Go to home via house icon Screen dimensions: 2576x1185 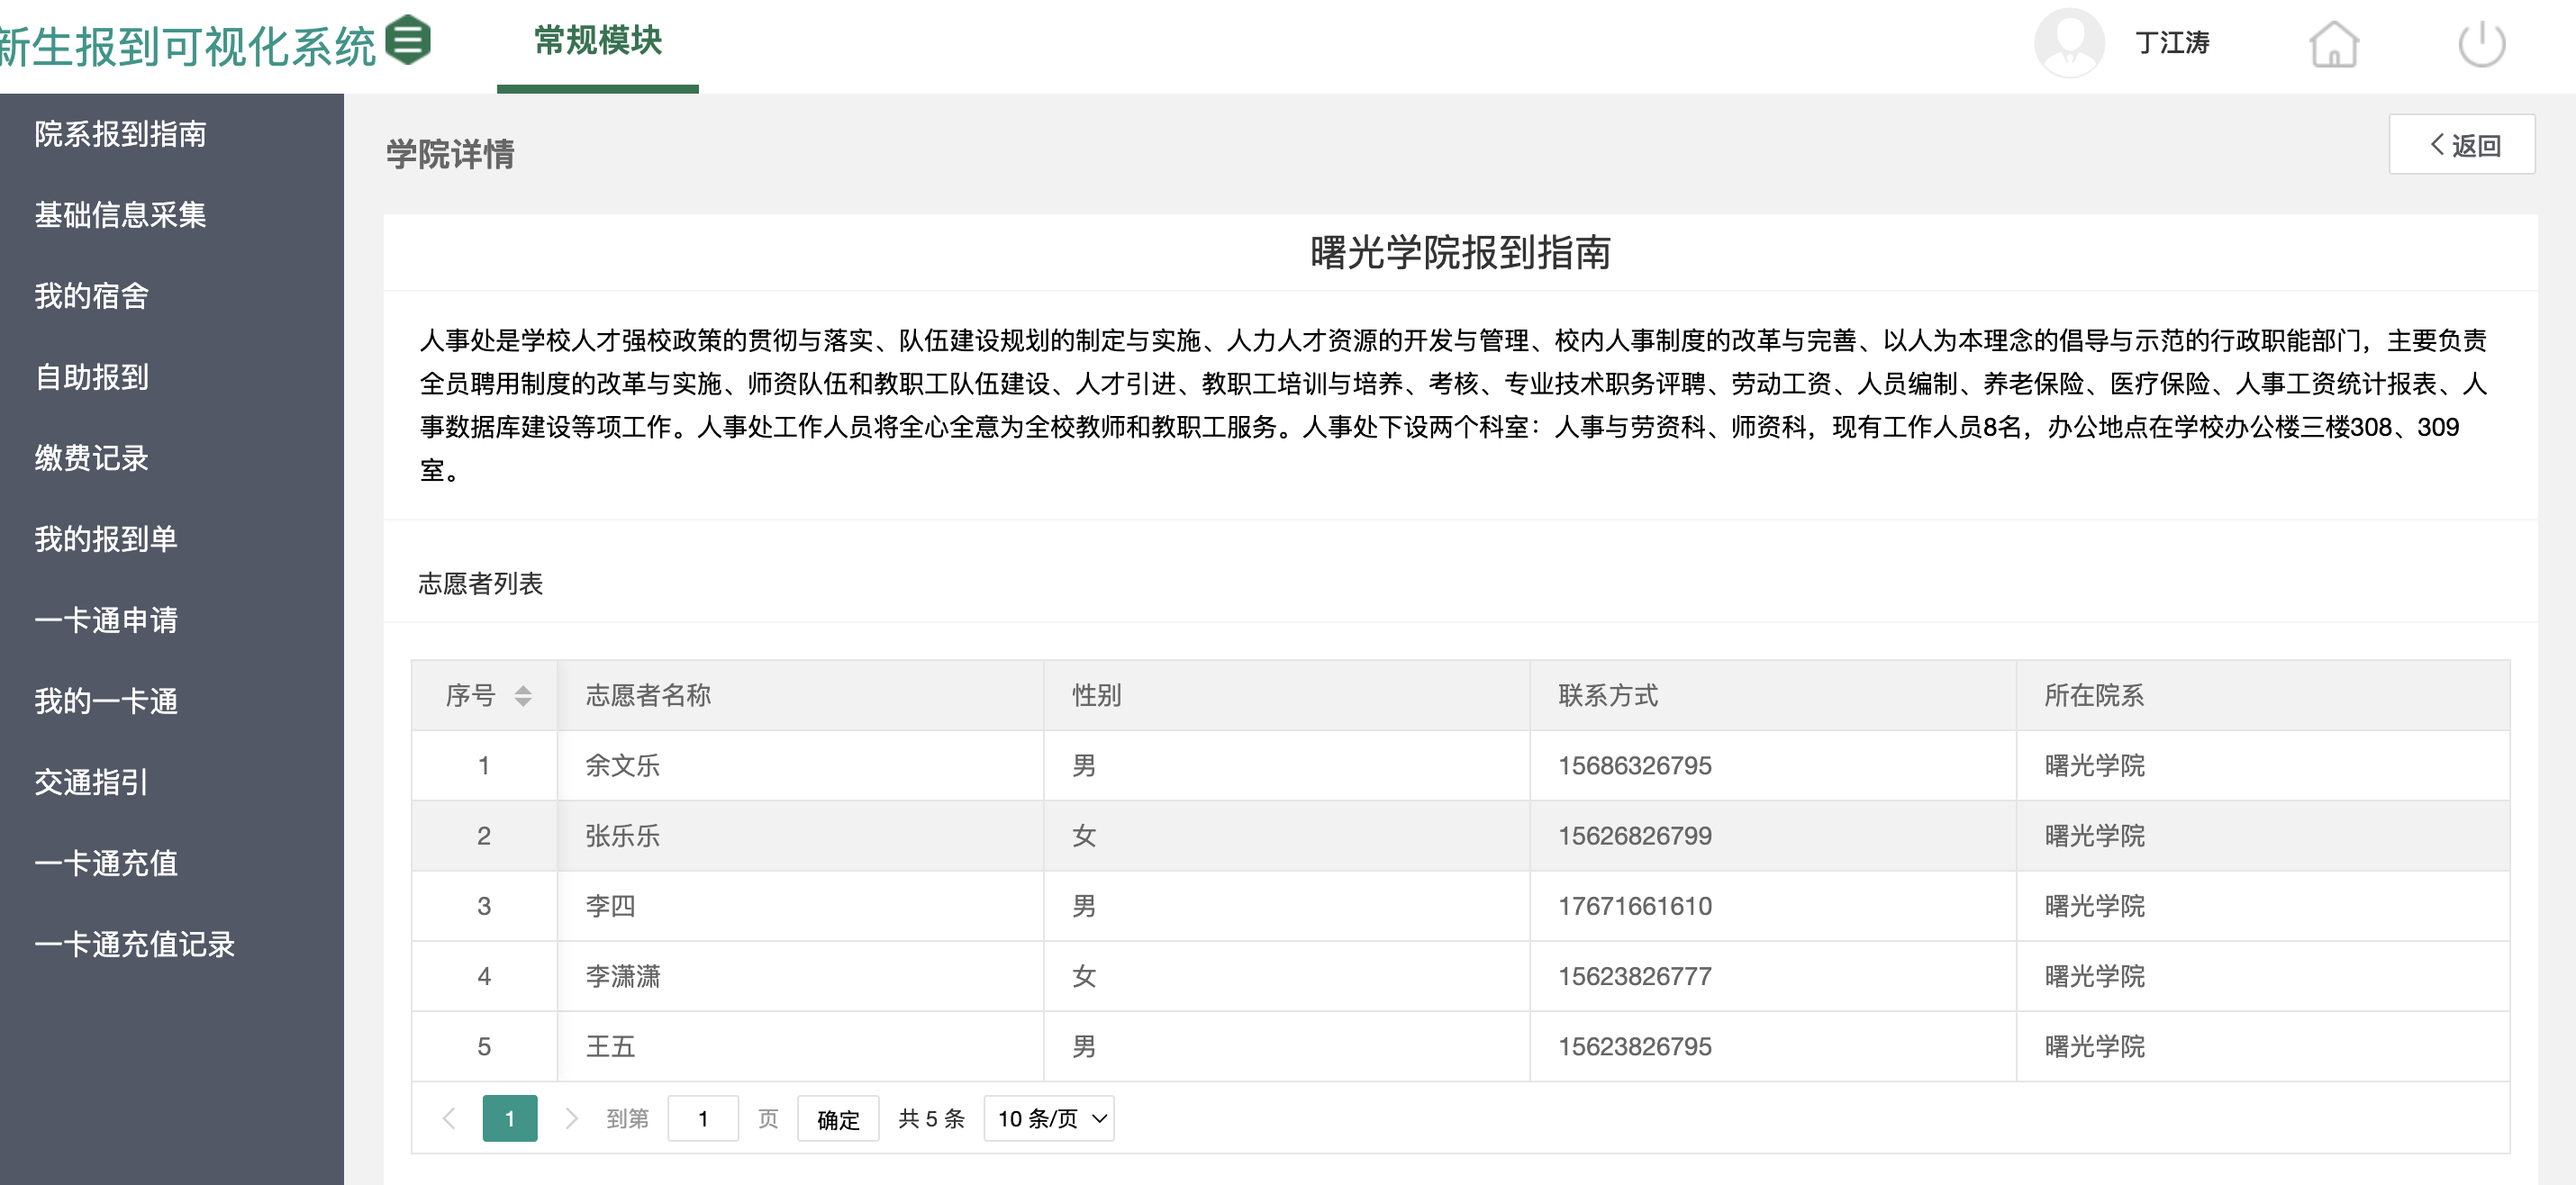[2333, 45]
